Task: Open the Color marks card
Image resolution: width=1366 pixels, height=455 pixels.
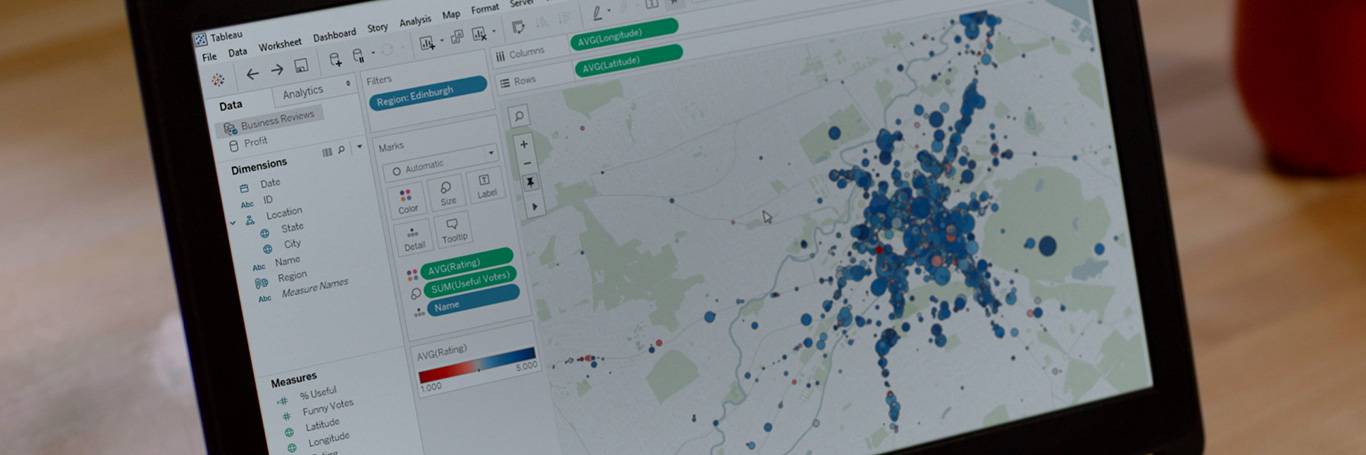Action: pyautogui.click(x=408, y=199)
